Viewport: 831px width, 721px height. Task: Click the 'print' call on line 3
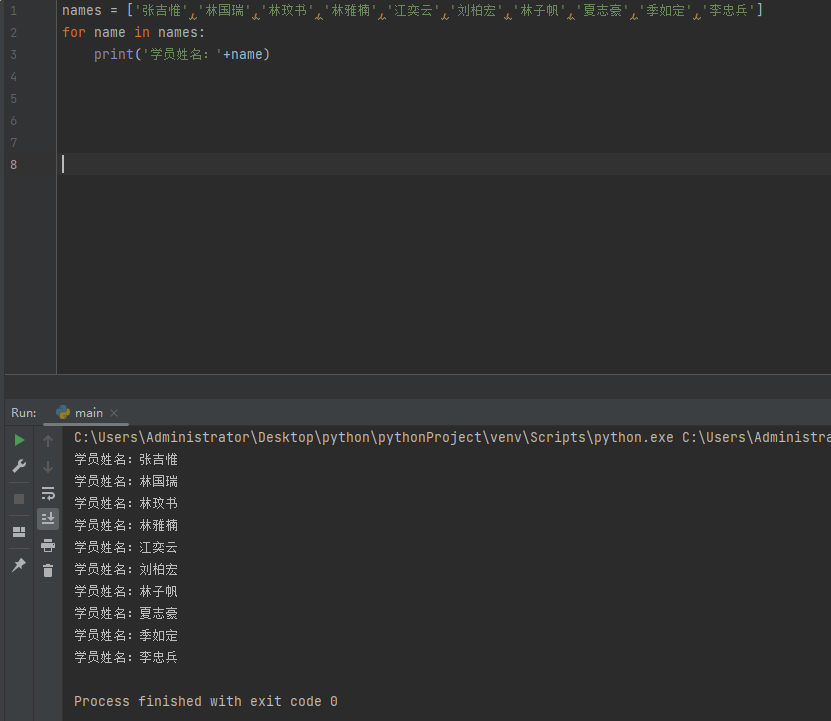pyautogui.click(x=114, y=55)
